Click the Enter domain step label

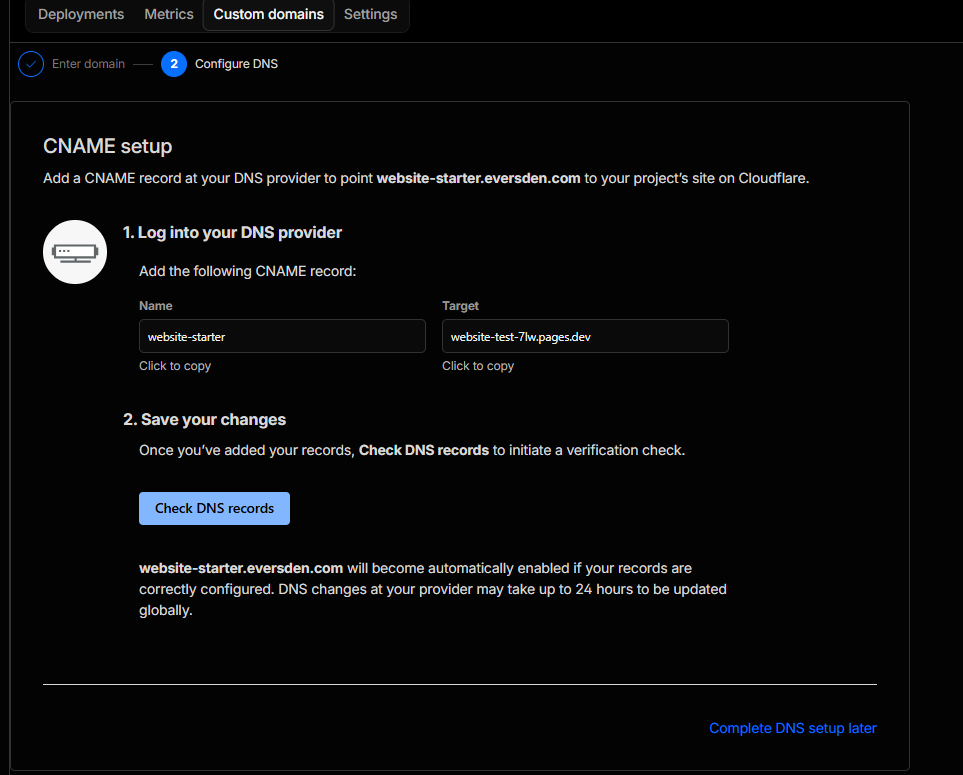(x=88, y=64)
